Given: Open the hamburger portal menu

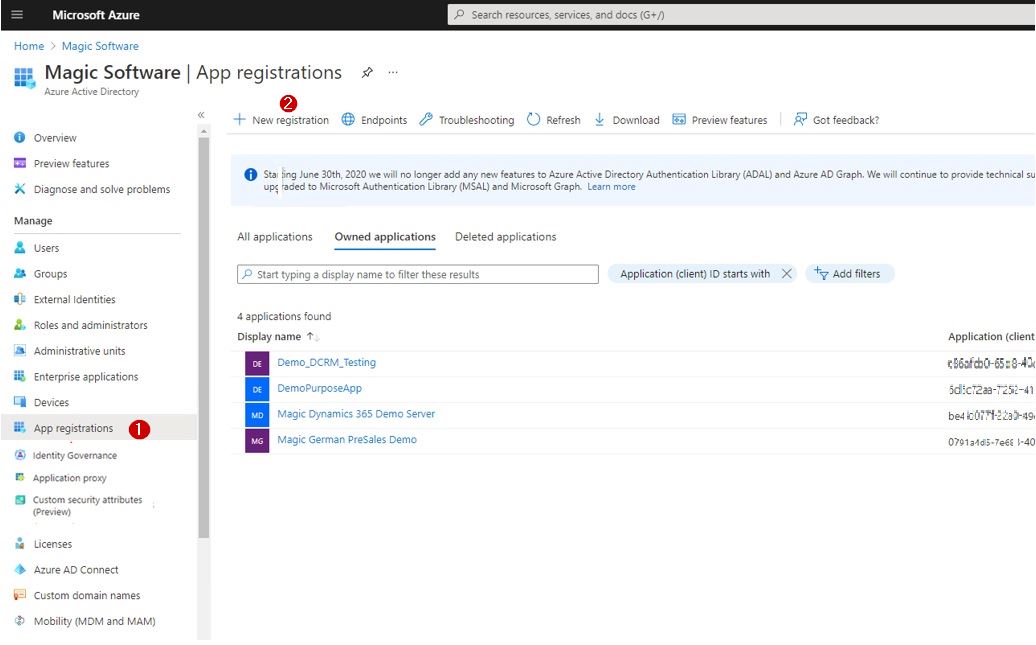Looking at the screenshot, I should coord(17,15).
